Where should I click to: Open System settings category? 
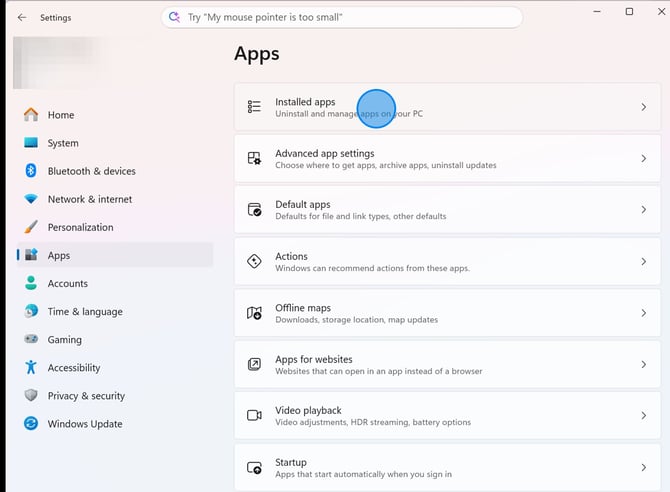pos(115,143)
